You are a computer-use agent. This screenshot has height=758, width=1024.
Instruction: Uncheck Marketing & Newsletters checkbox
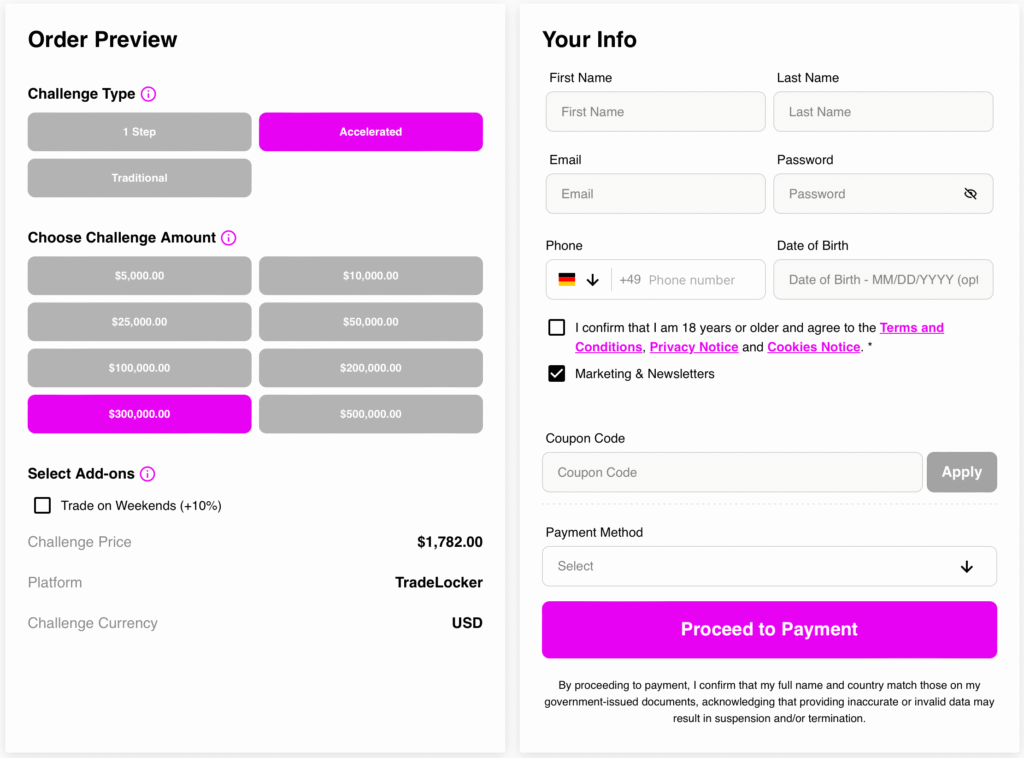pyautogui.click(x=556, y=373)
